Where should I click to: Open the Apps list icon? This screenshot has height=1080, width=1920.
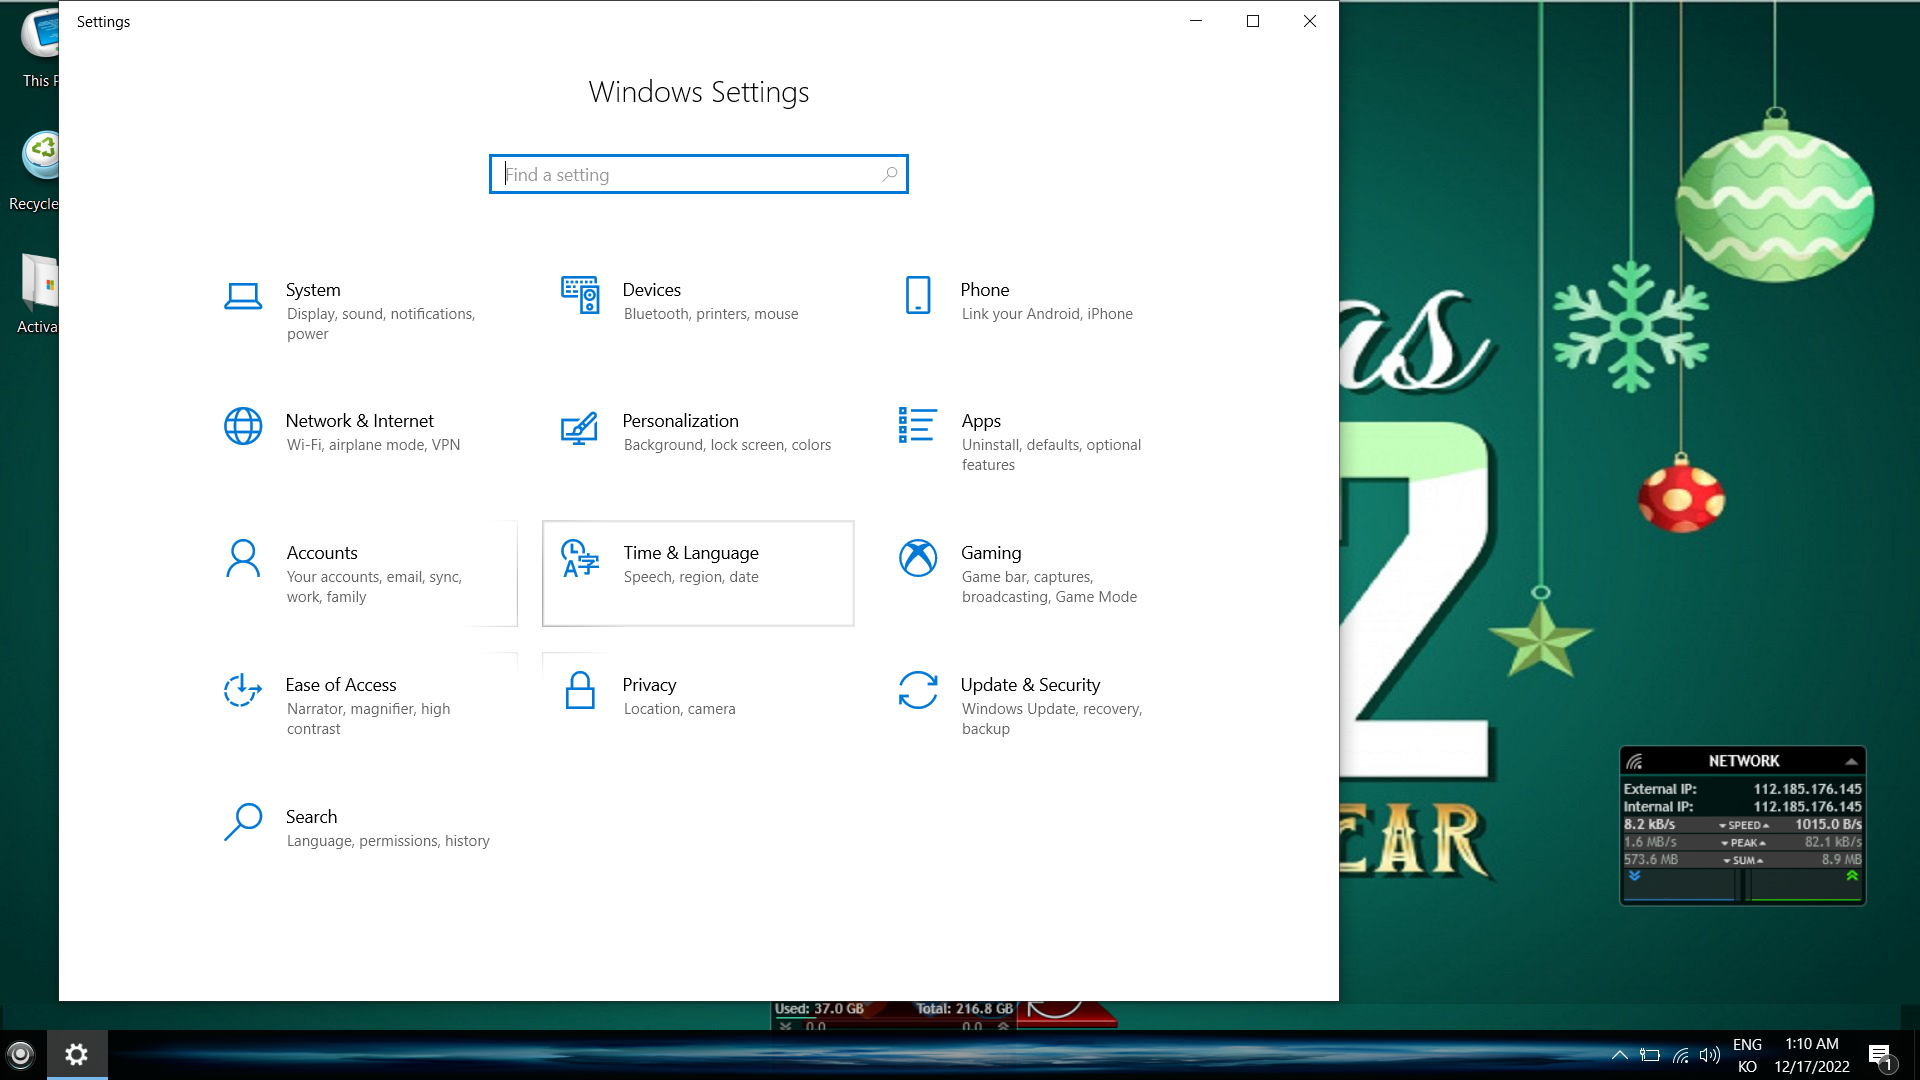918,425
